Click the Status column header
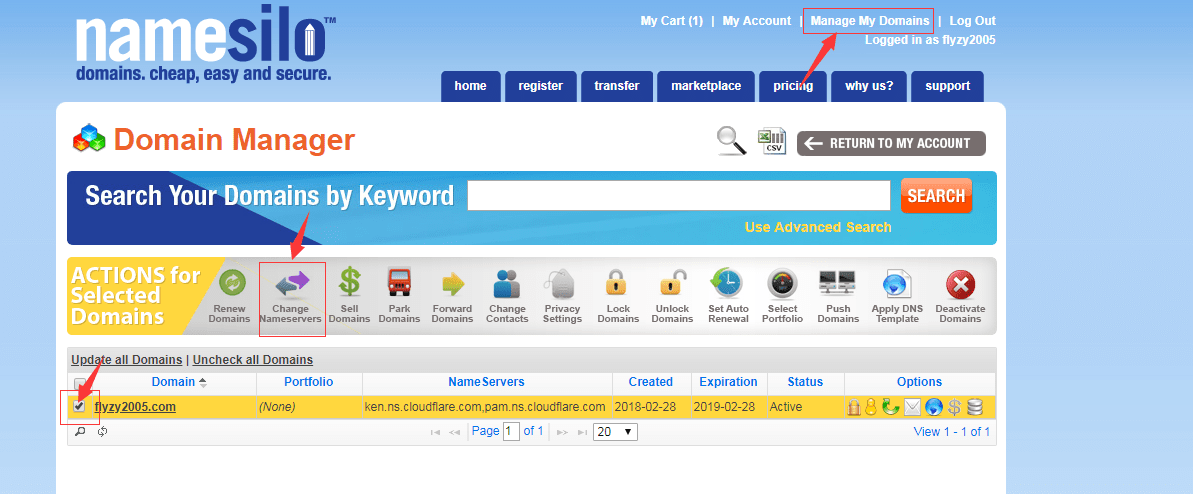Viewport: 1193px width, 494px height. 805,382
